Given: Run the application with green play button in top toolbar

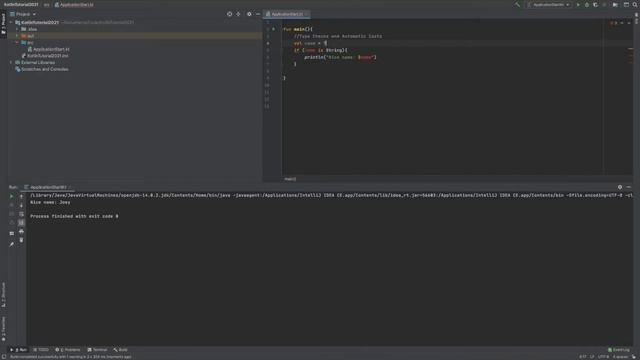Looking at the screenshot, I should coord(578,4).
